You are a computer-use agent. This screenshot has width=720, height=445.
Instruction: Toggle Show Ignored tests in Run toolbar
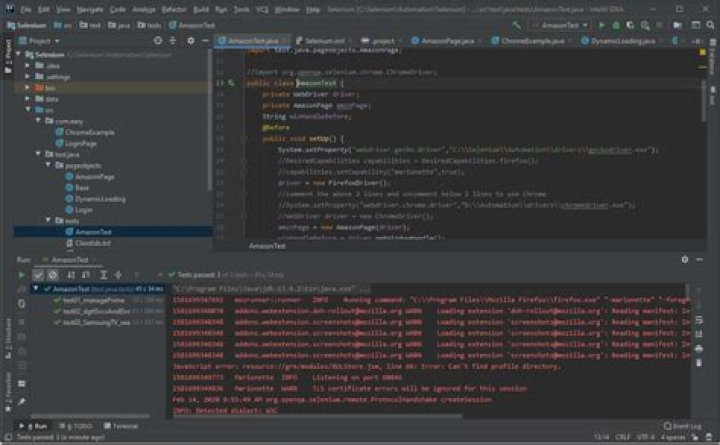point(53,275)
